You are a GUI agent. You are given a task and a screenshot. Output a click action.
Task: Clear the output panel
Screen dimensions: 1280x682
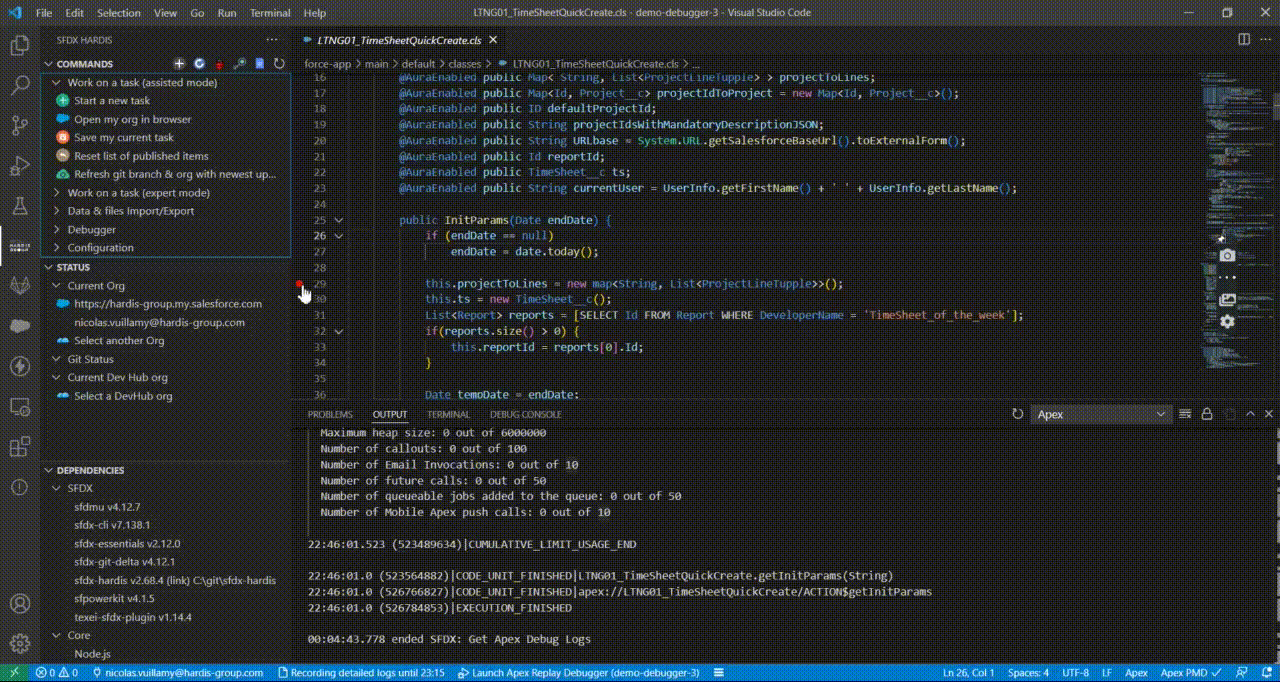[x=1185, y=414]
